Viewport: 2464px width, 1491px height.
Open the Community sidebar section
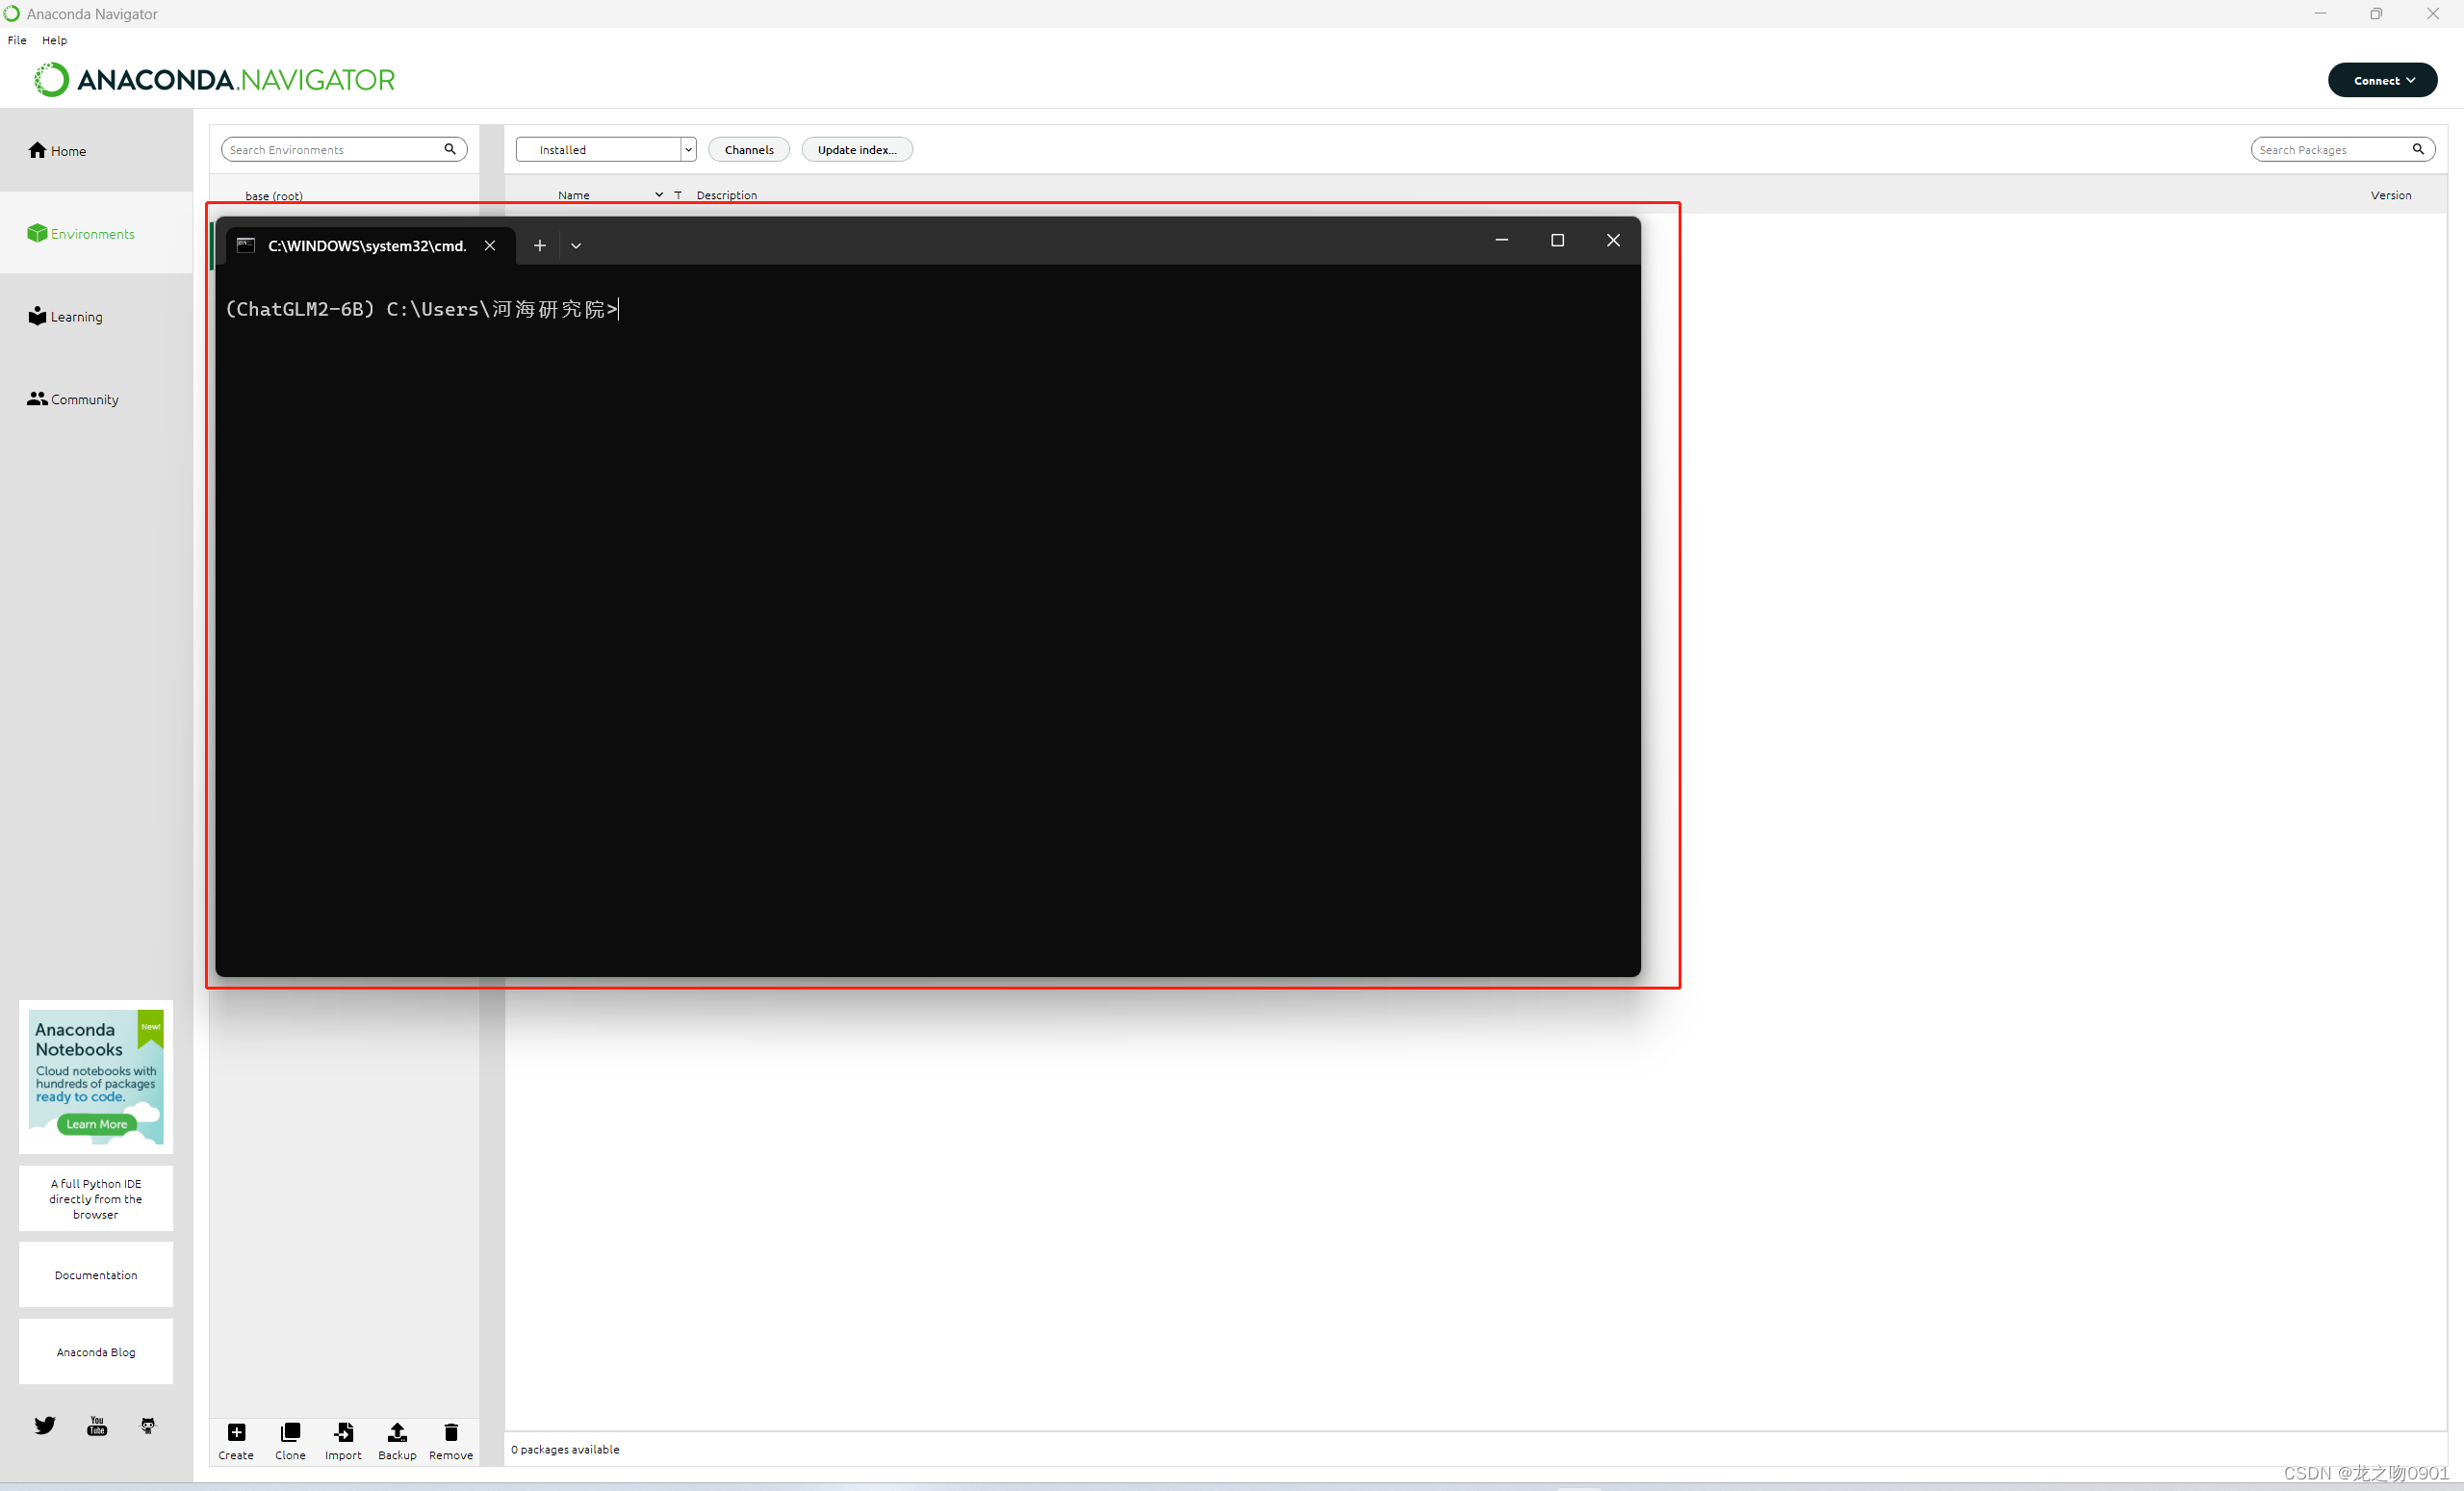[73, 399]
